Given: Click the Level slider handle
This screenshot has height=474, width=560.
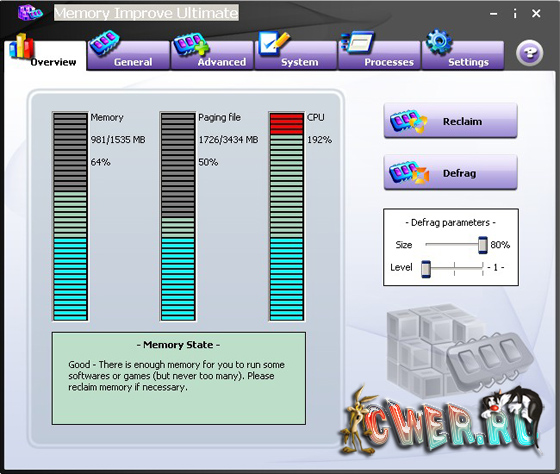Looking at the screenshot, I should tap(426, 269).
